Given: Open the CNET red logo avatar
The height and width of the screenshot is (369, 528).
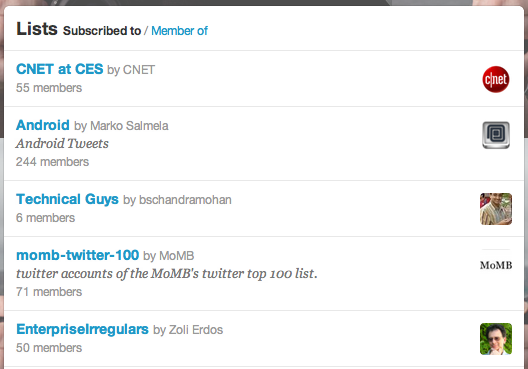Looking at the screenshot, I should point(496,79).
